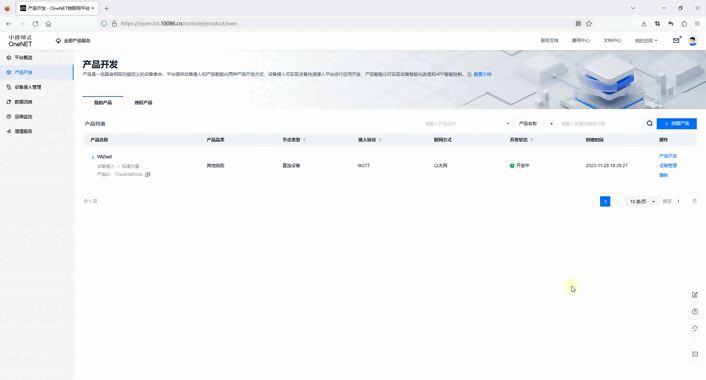Viewport: 706px width, 380px height.
Task: Click the search keyword input field
Action: (600, 123)
